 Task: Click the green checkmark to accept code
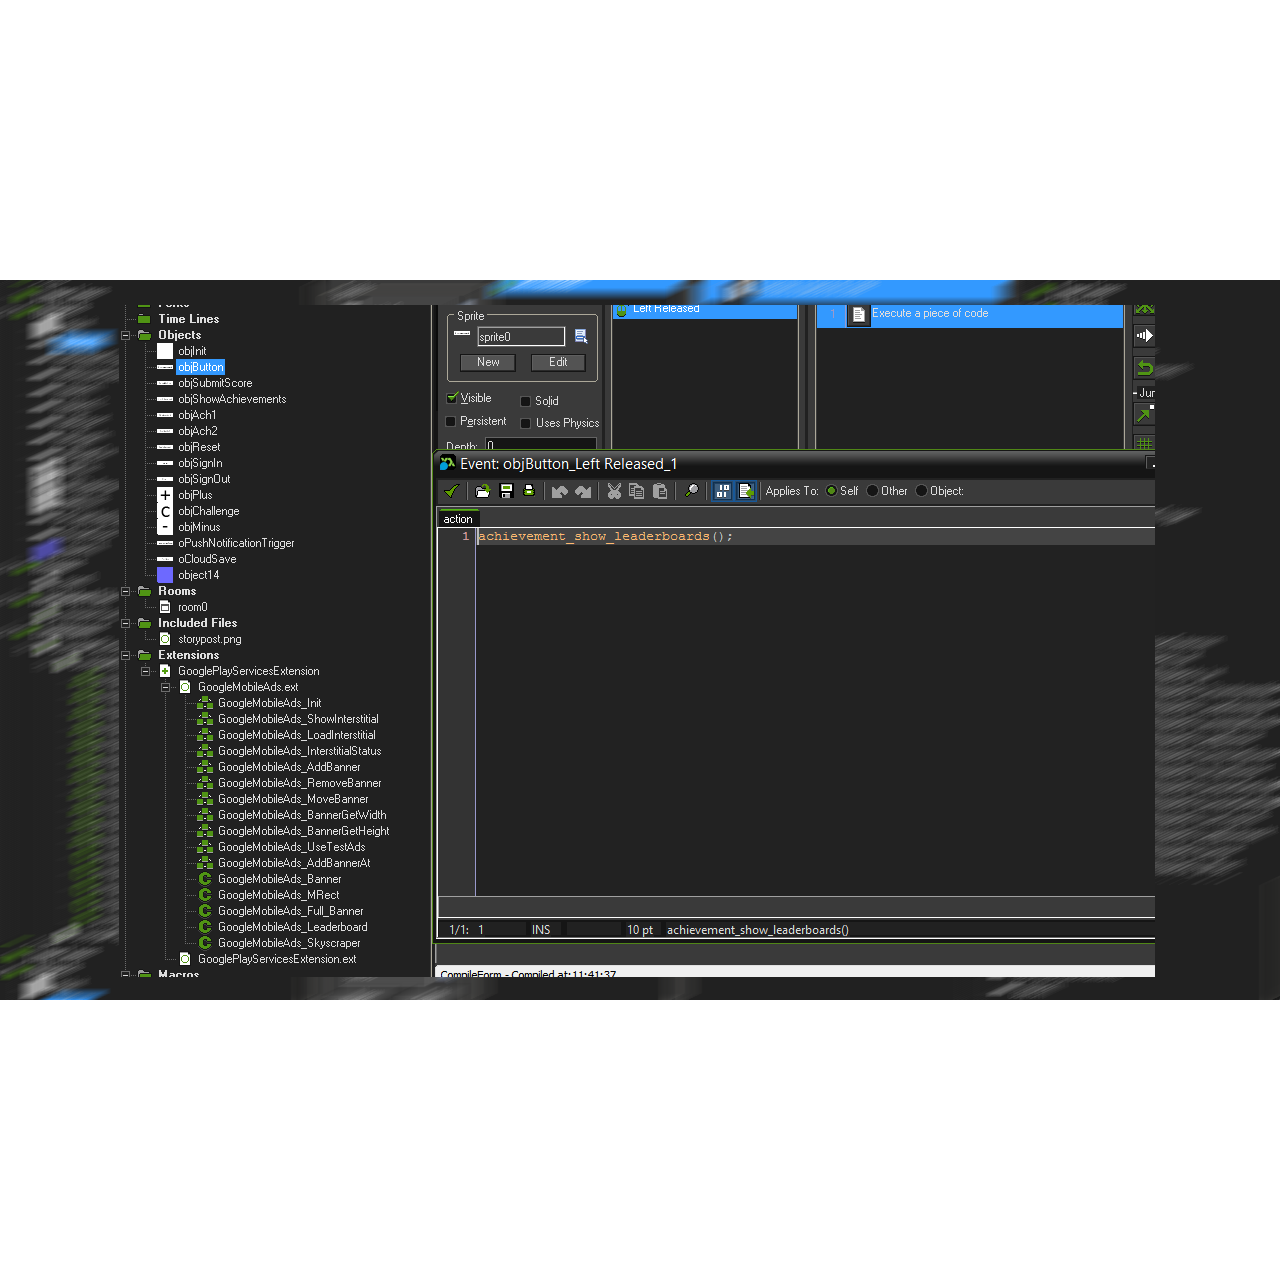point(451,491)
